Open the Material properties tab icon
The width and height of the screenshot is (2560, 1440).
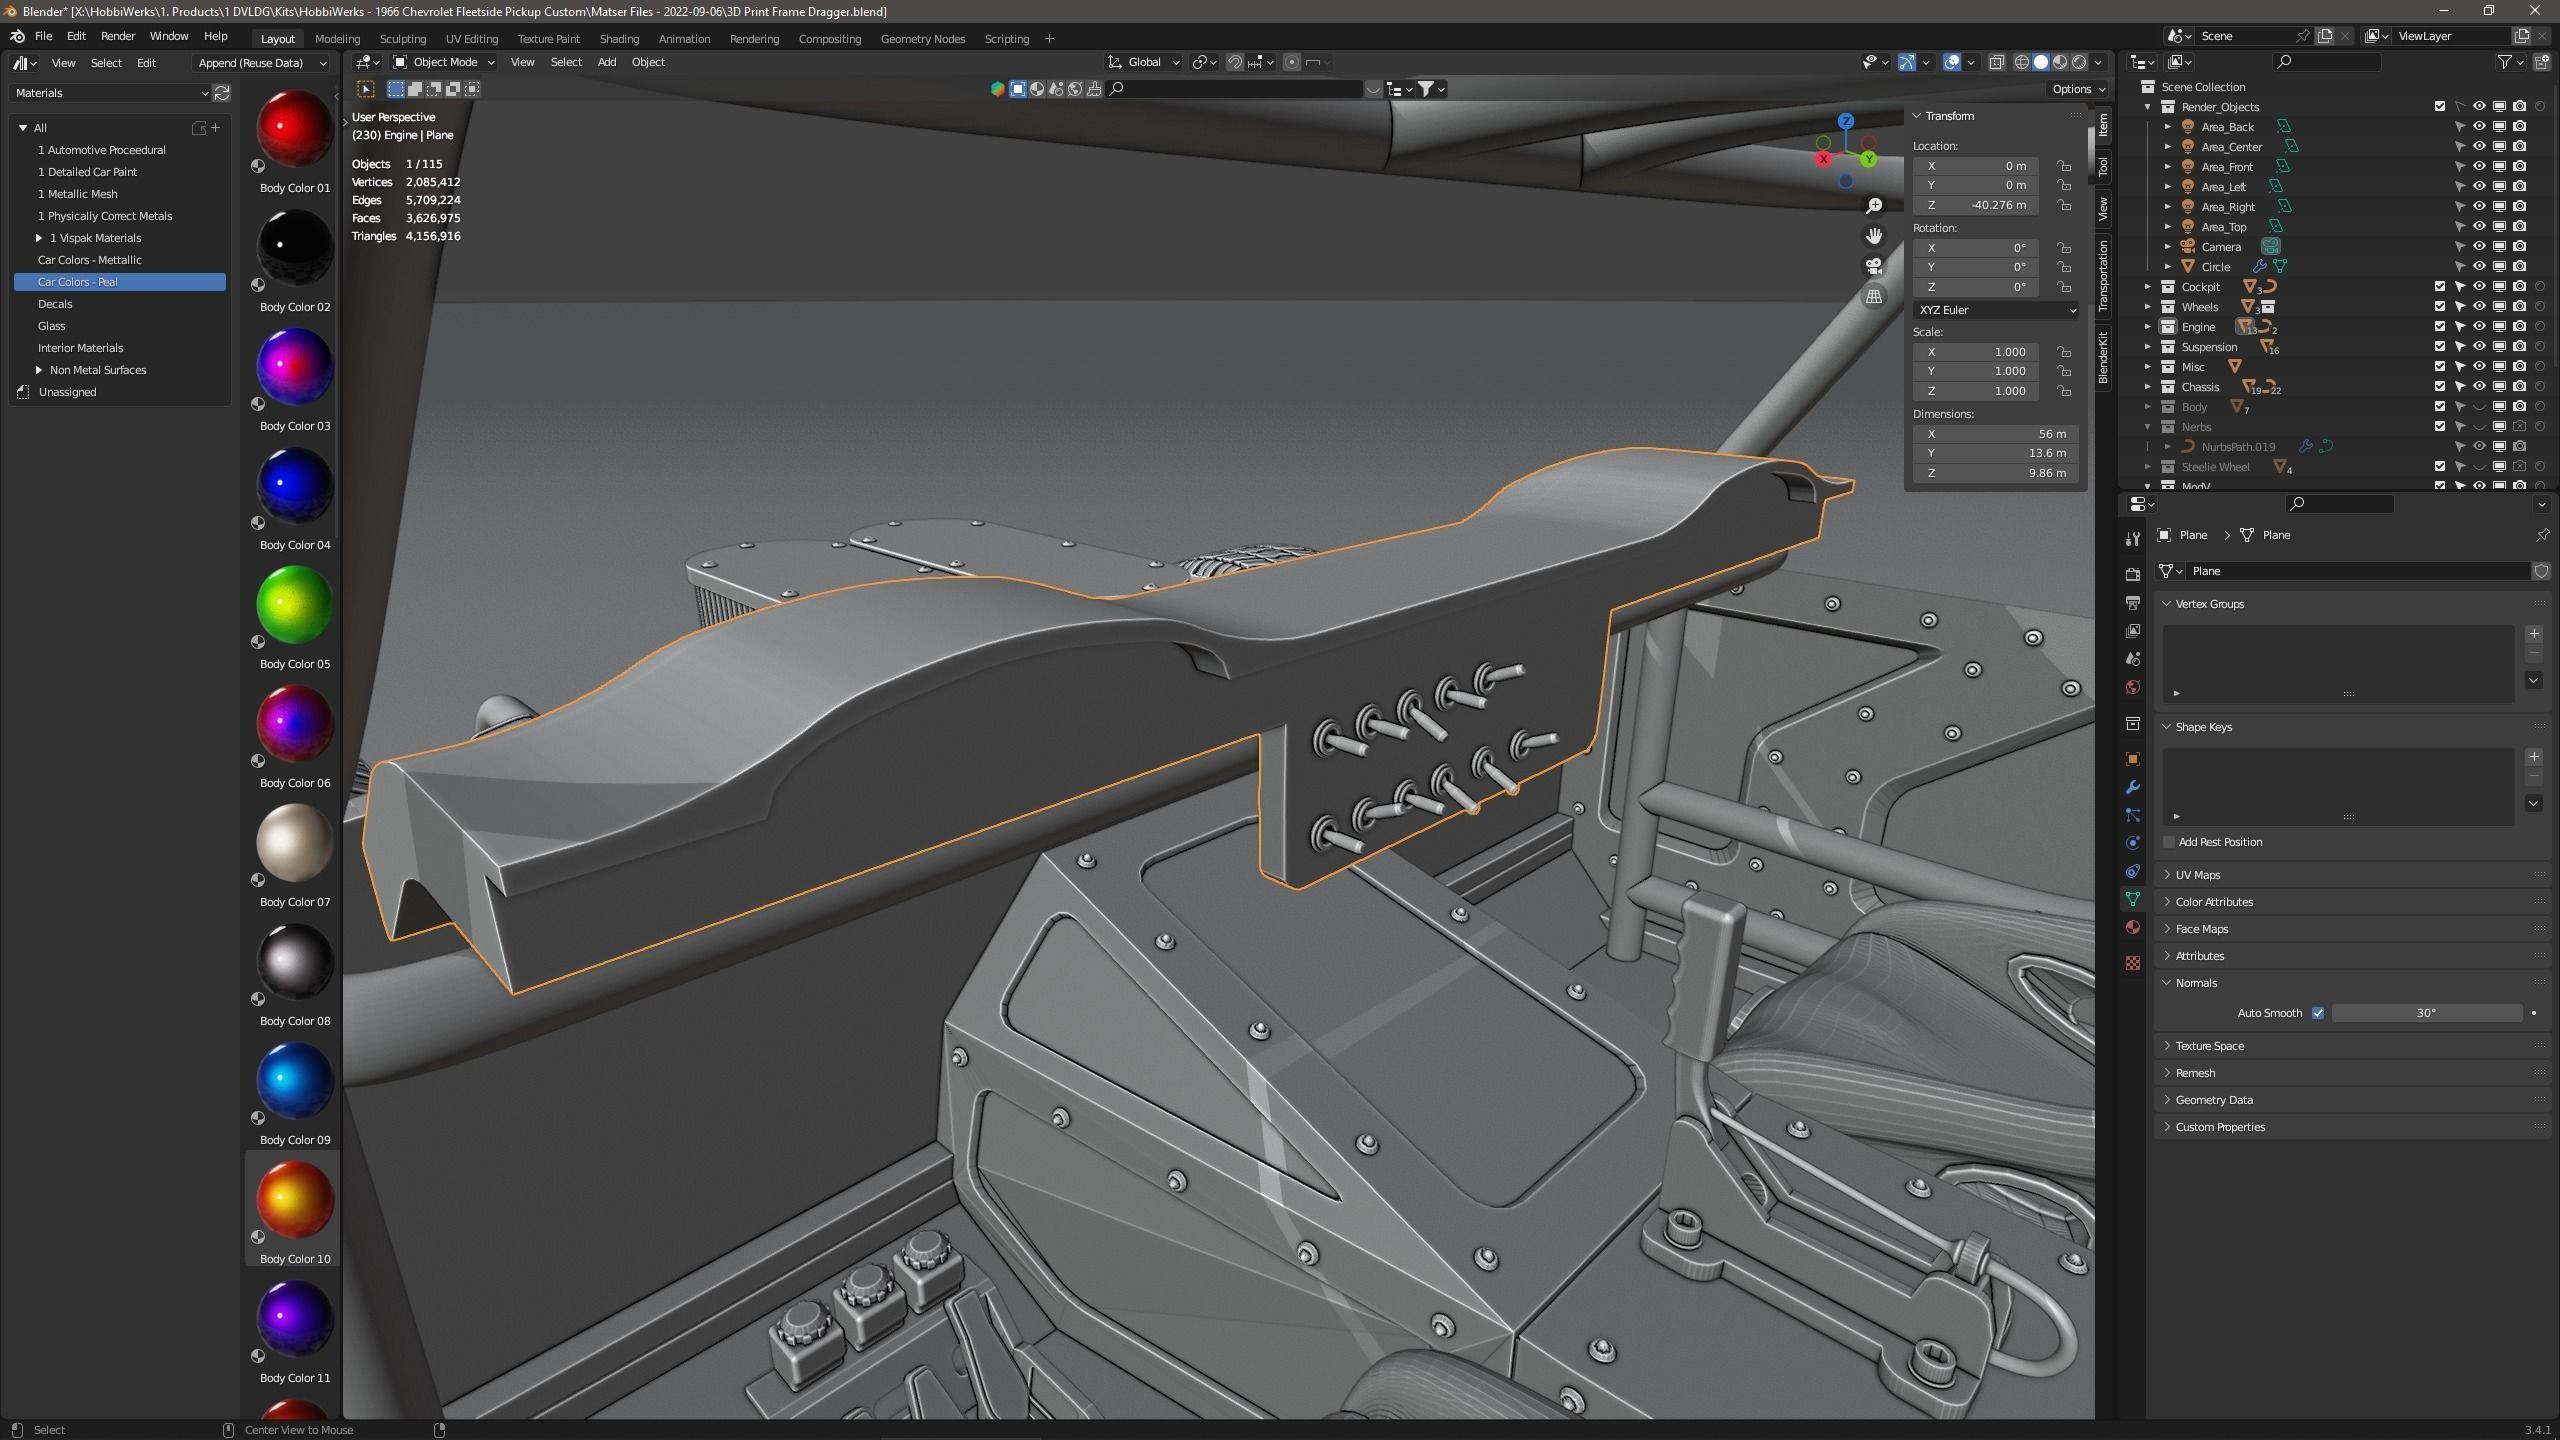[2132, 927]
